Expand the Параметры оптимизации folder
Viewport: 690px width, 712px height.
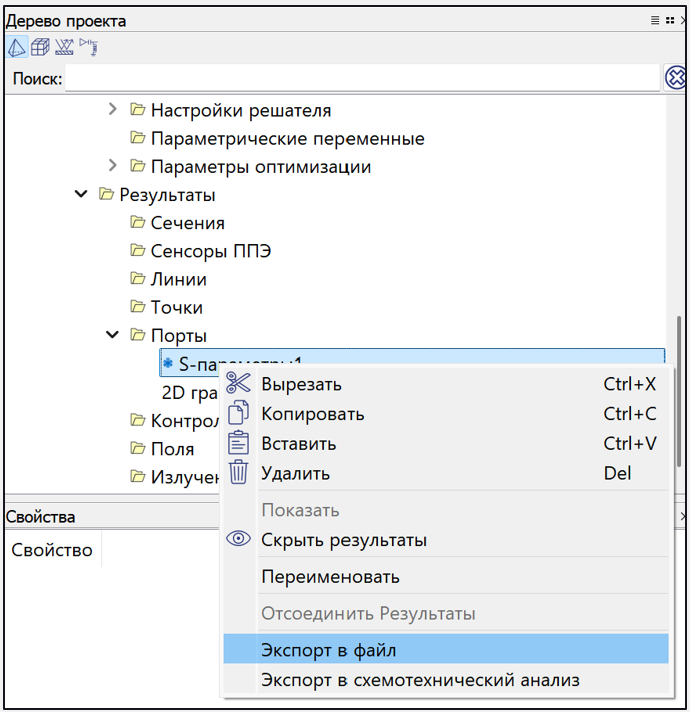[113, 166]
